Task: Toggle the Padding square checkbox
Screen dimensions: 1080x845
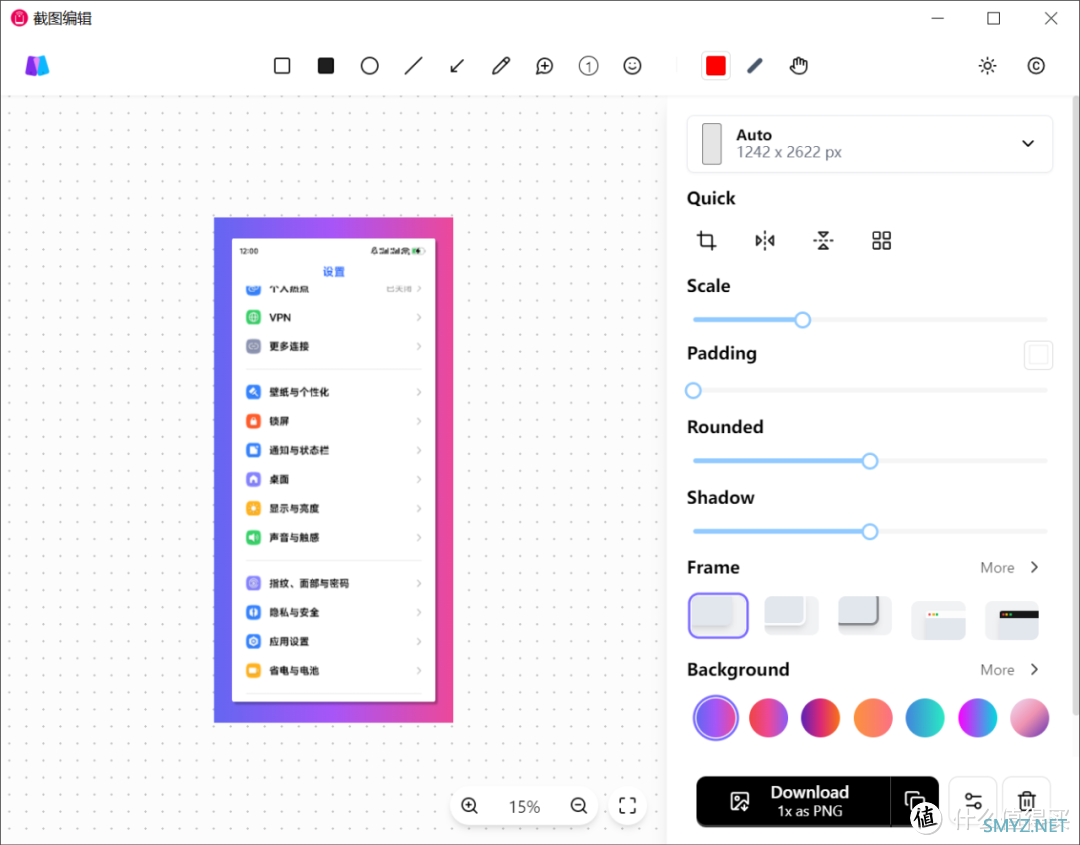Action: coord(1038,355)
